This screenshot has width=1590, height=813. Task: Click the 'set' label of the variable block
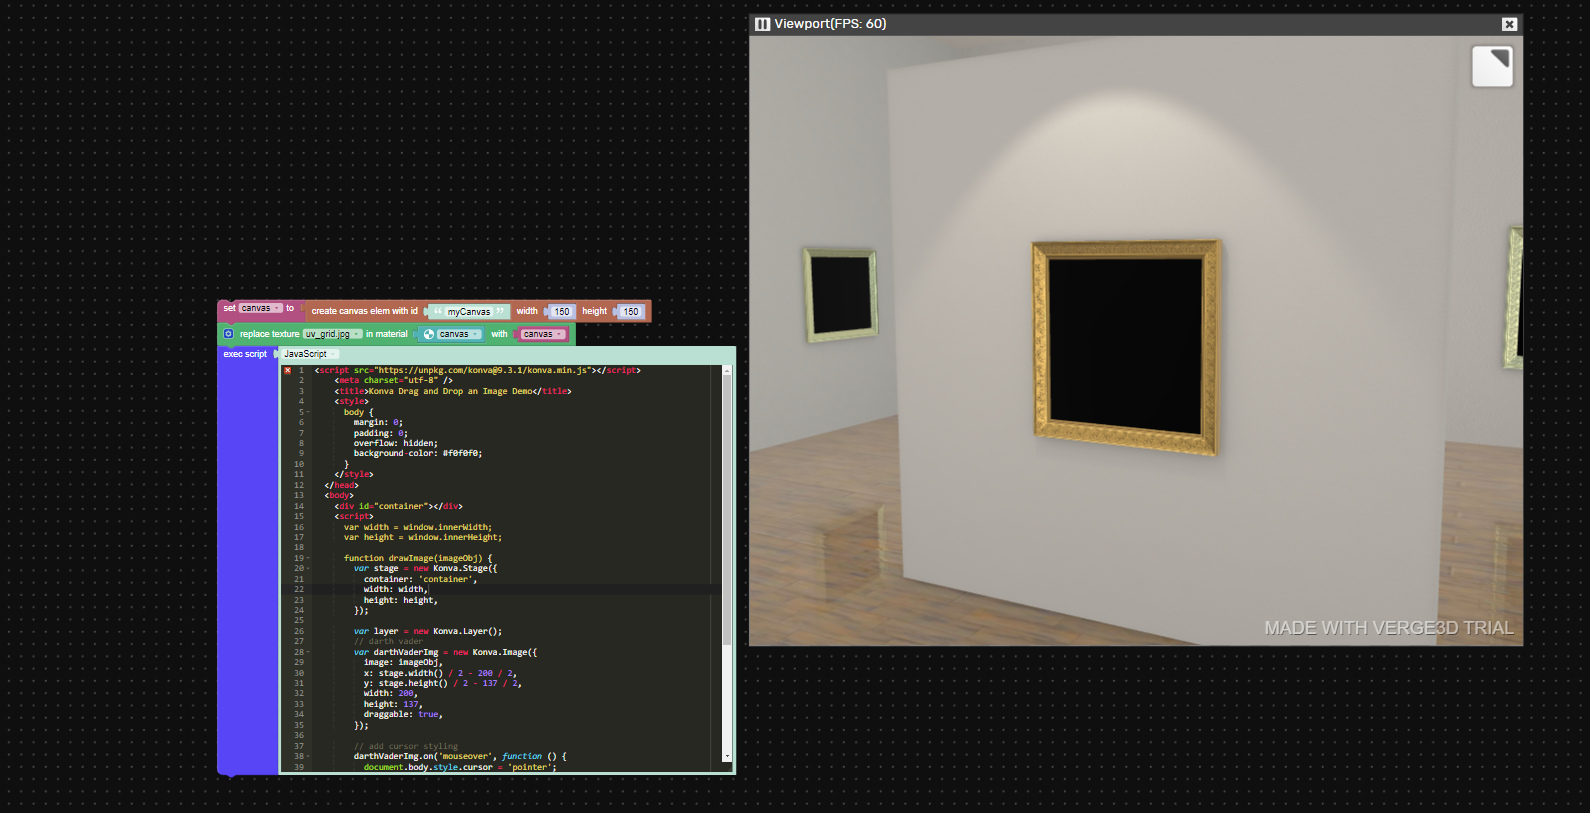click(x=229, y=308)
